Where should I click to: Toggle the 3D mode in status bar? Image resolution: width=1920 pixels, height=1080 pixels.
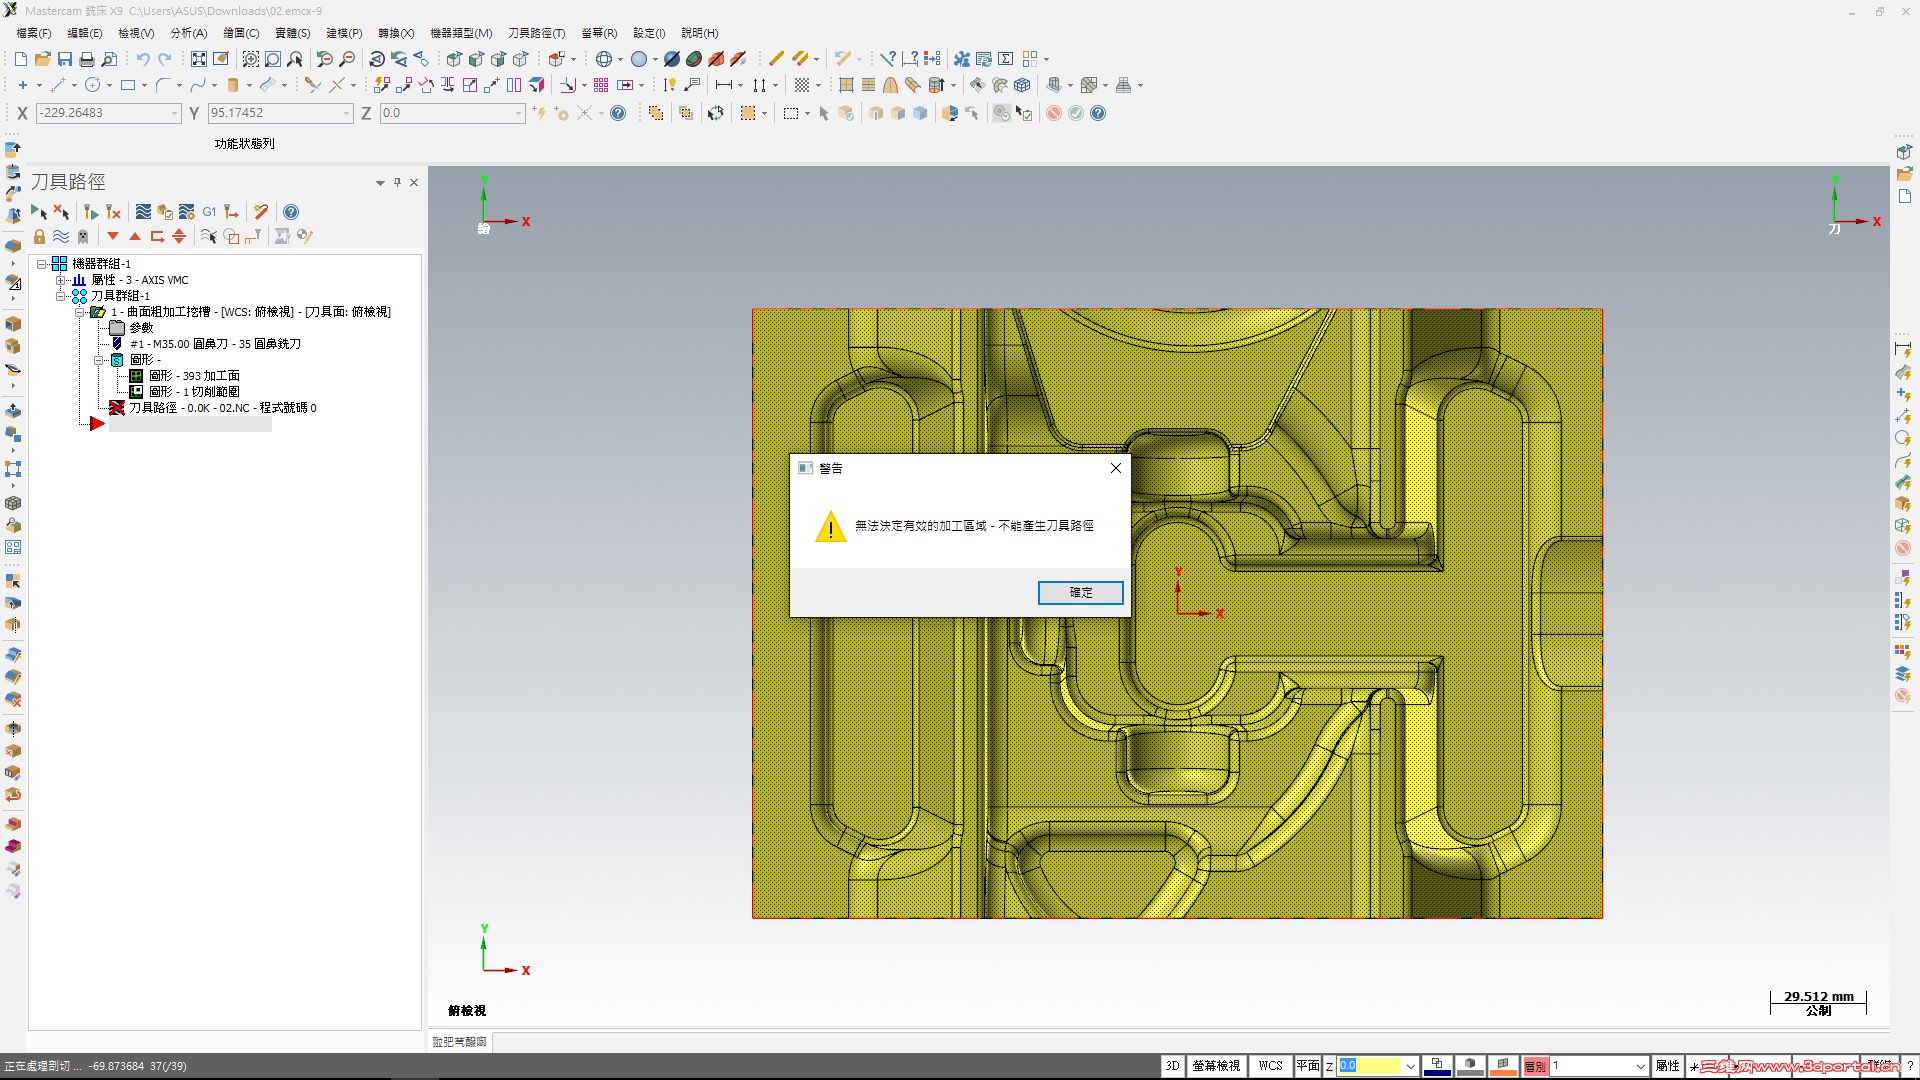tap(1172, 1066)
